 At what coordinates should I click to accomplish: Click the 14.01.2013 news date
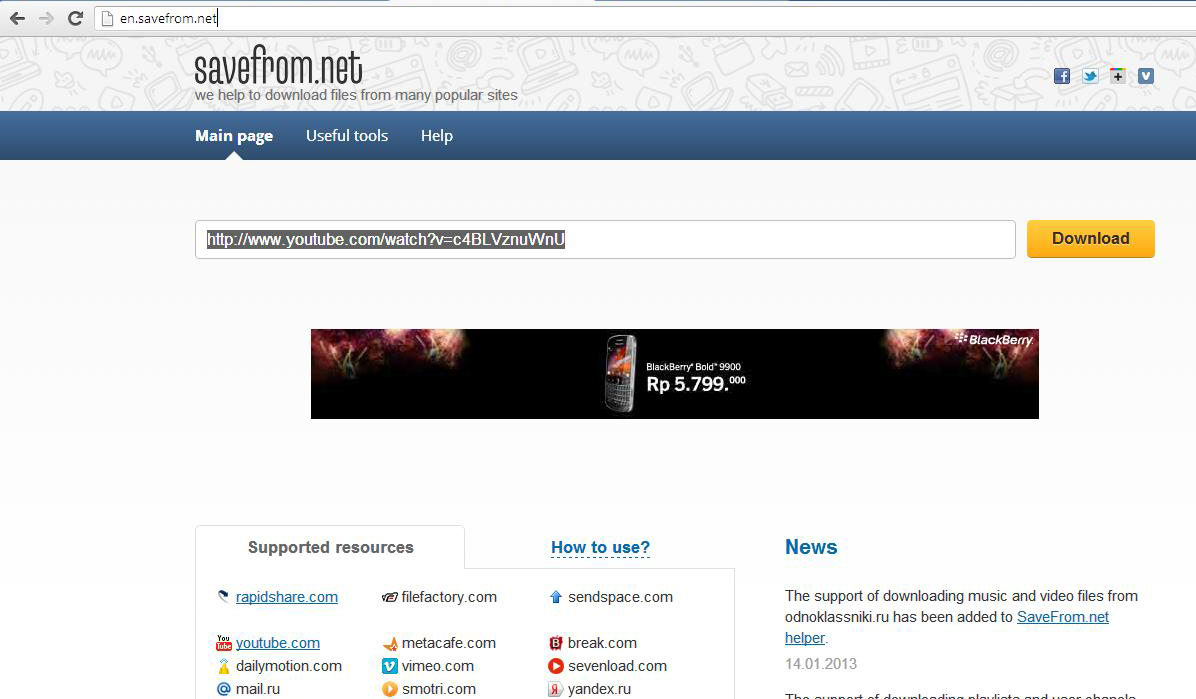tap(821, 664)
